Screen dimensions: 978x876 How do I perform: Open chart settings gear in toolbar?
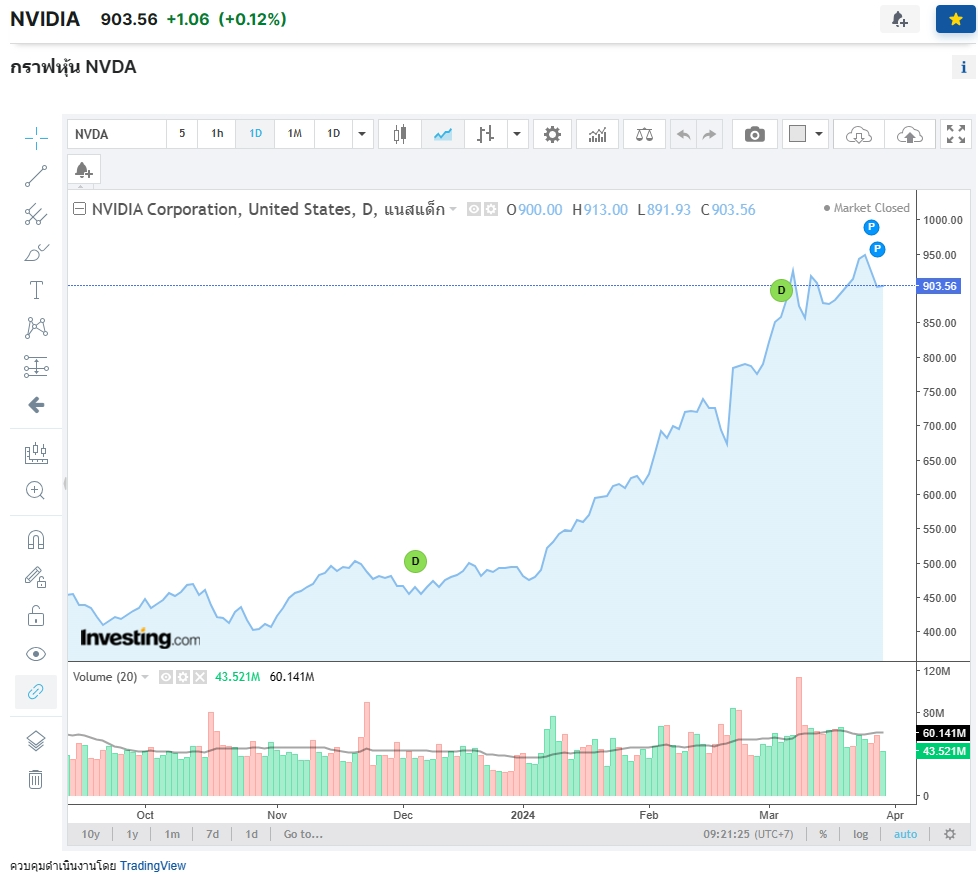[x=552, y=134]
